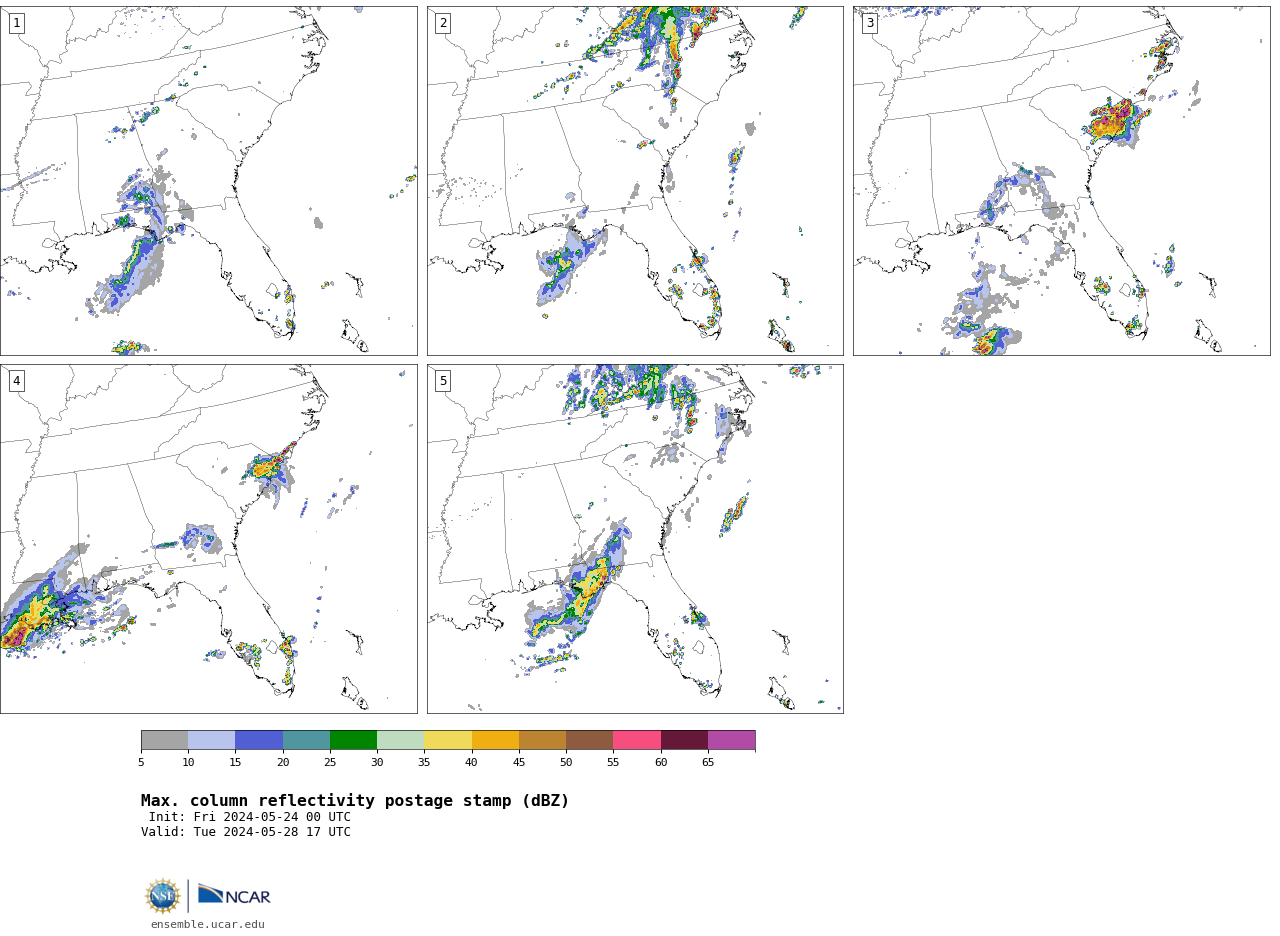Image resolution: width=1280 pixels, height=936 pixels.
Task: Click the colorbar tick label 65
Action: 708,763
